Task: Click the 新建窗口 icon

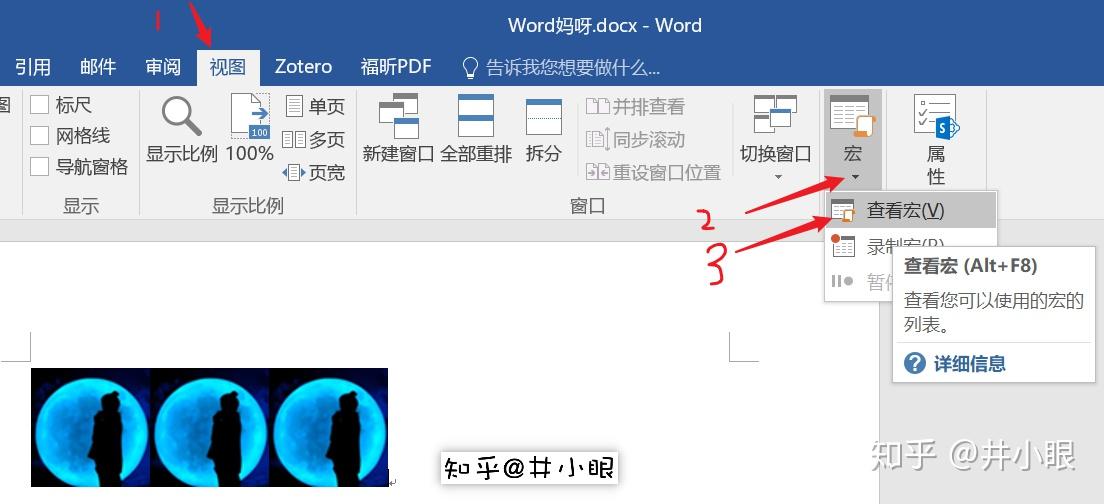Action: tap(399, 115)
